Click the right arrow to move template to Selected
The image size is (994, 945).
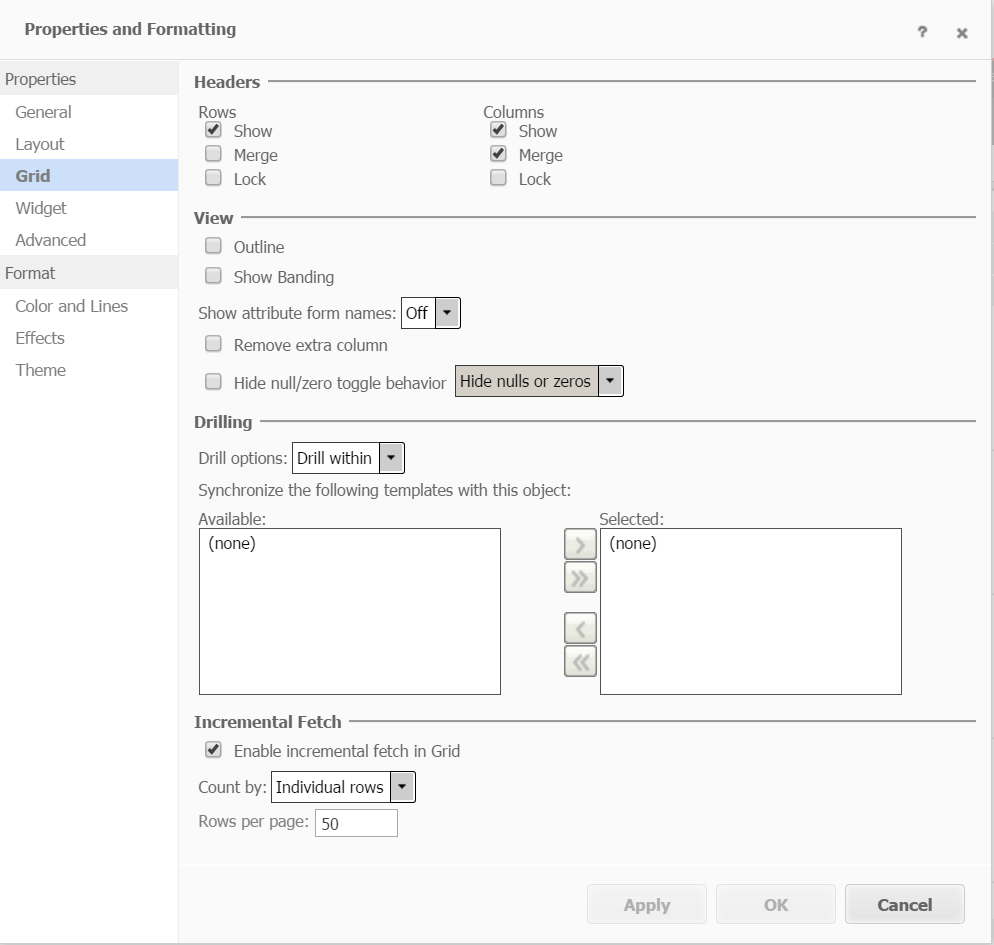pyautogui.click(x=579, y=544)
